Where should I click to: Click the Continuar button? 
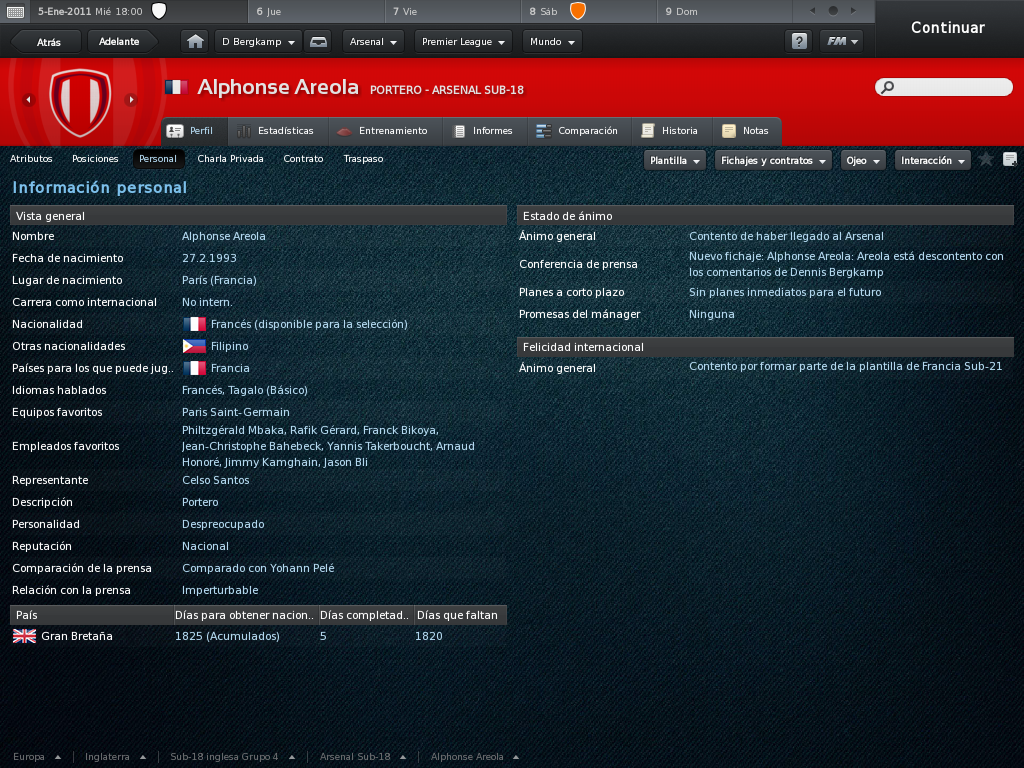point(948,27)
